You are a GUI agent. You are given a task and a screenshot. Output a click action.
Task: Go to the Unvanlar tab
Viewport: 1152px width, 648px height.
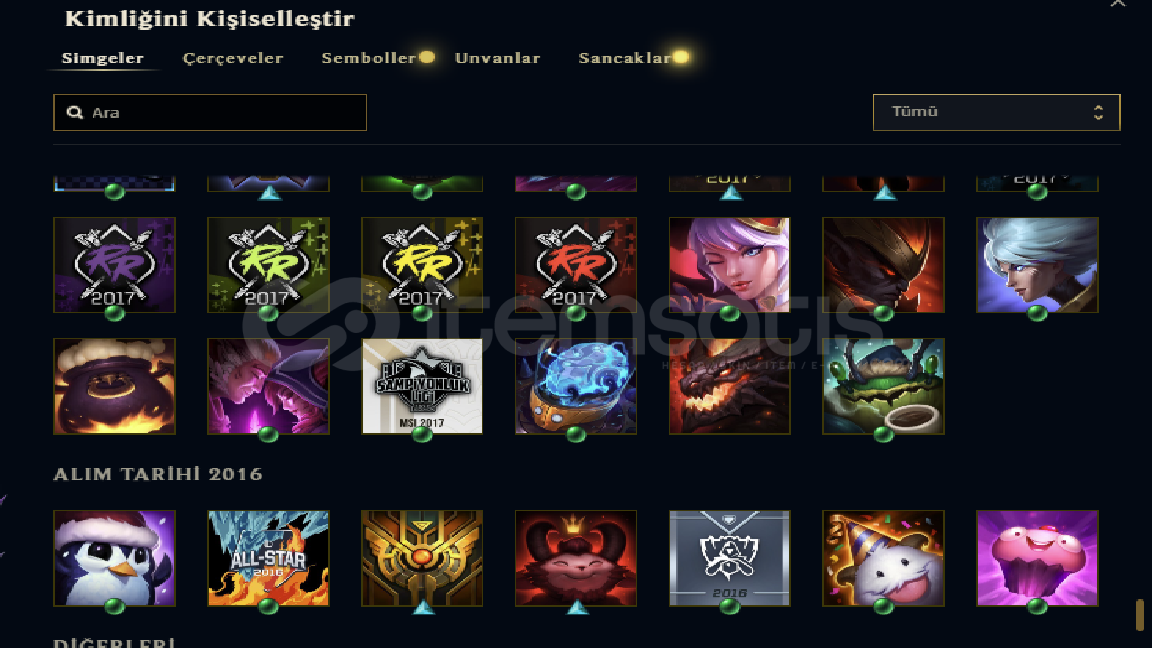coord(497,58)
